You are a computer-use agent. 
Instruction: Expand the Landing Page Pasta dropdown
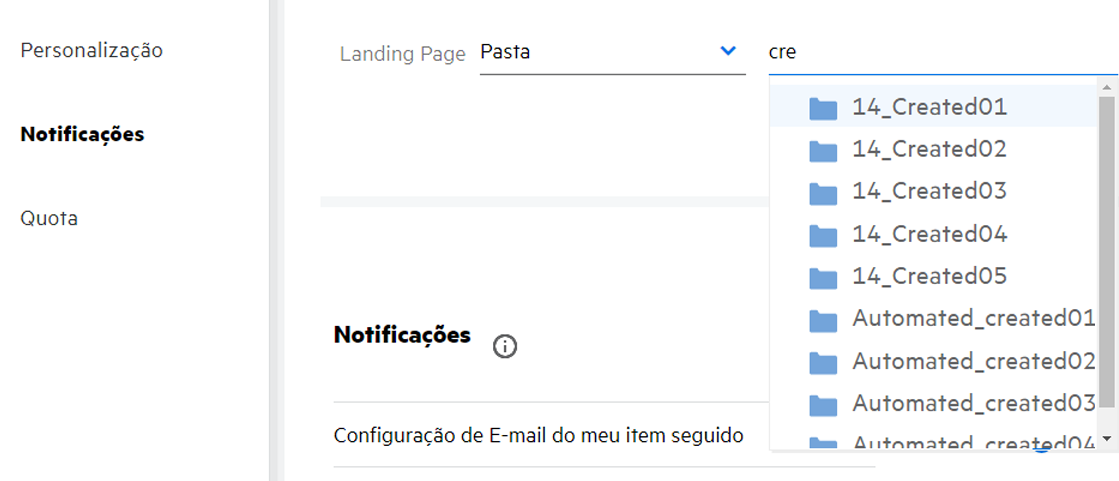point(612,52)
